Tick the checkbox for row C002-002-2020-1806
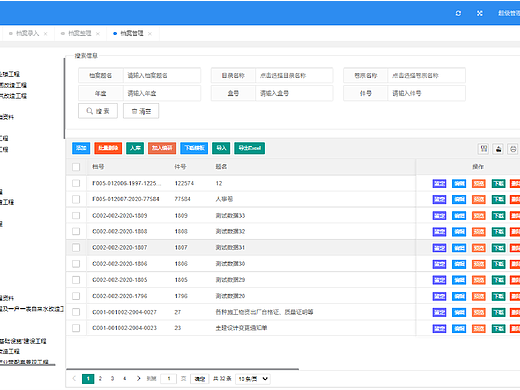 click(76, 264)
